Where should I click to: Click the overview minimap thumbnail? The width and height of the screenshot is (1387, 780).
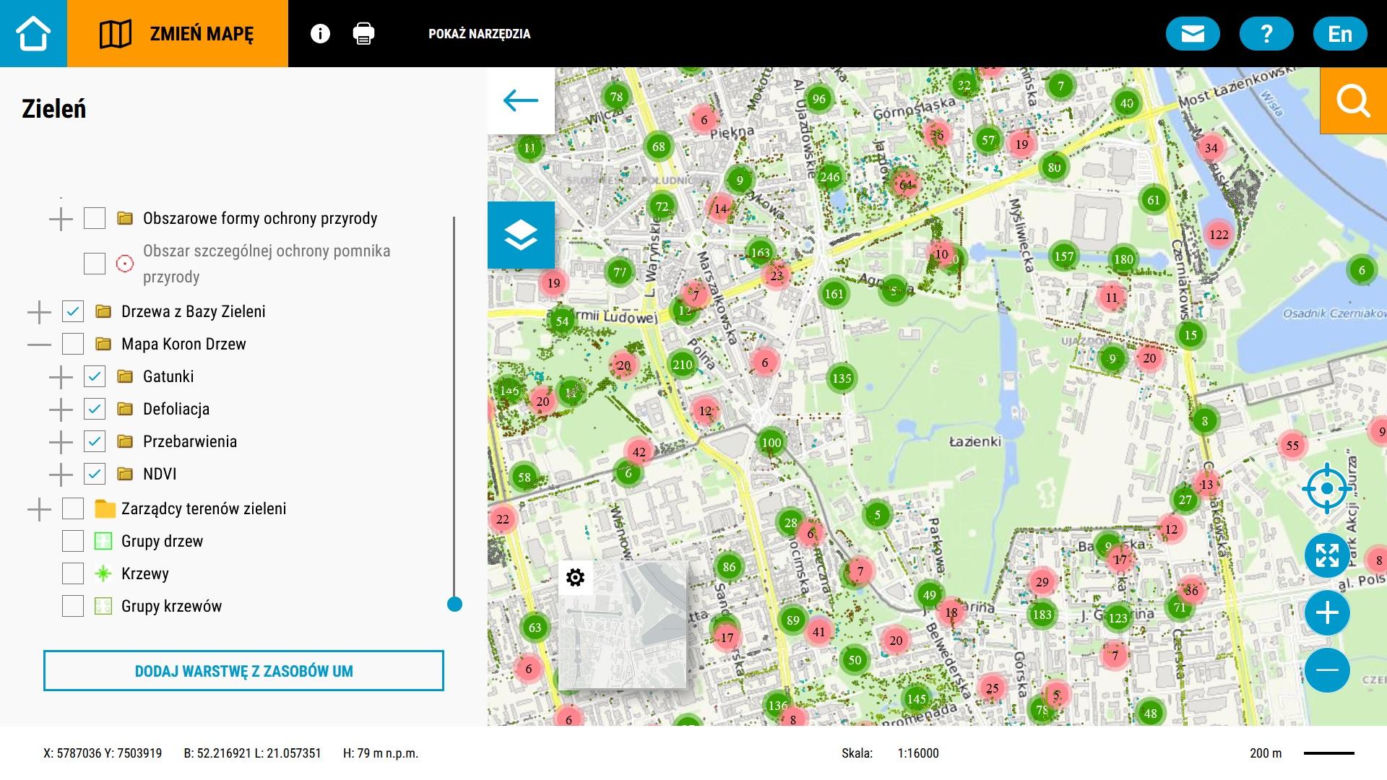point(623,625)
